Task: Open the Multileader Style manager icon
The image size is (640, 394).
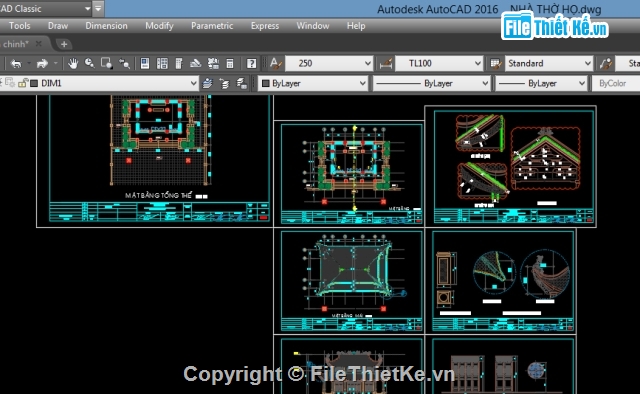Action: coord(606,63)
